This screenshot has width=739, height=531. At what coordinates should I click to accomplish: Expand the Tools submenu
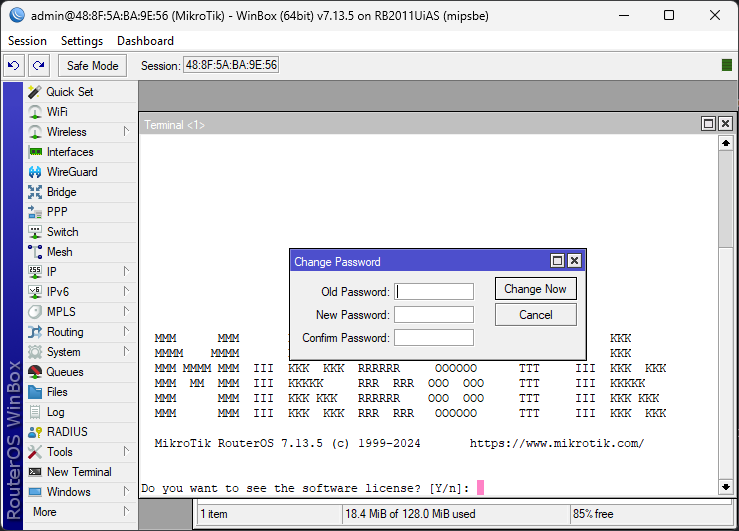click(x=126, y=452)
